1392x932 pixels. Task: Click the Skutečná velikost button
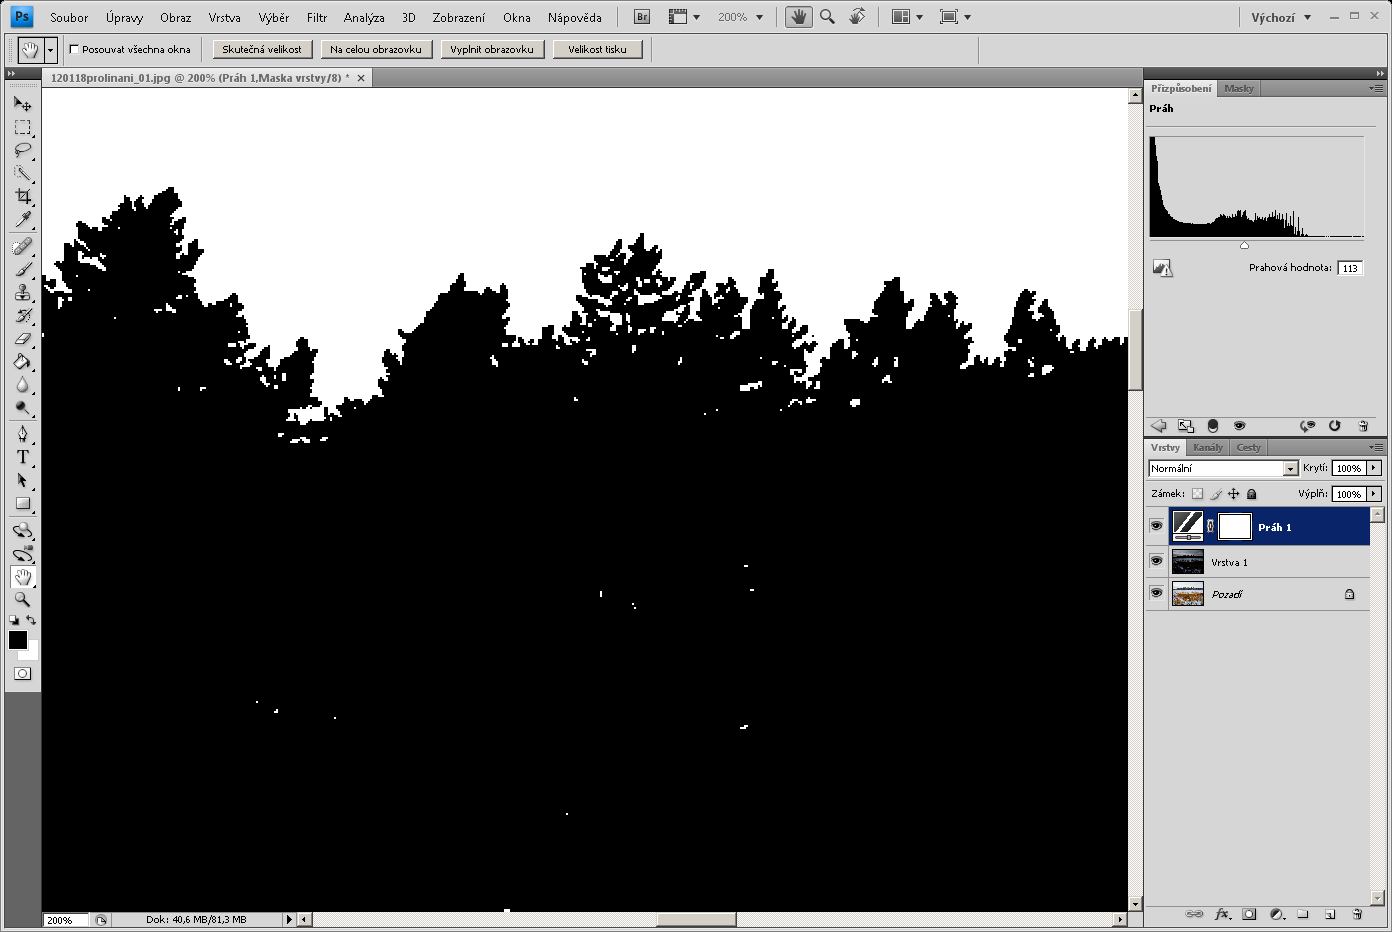tap(262, 49)
